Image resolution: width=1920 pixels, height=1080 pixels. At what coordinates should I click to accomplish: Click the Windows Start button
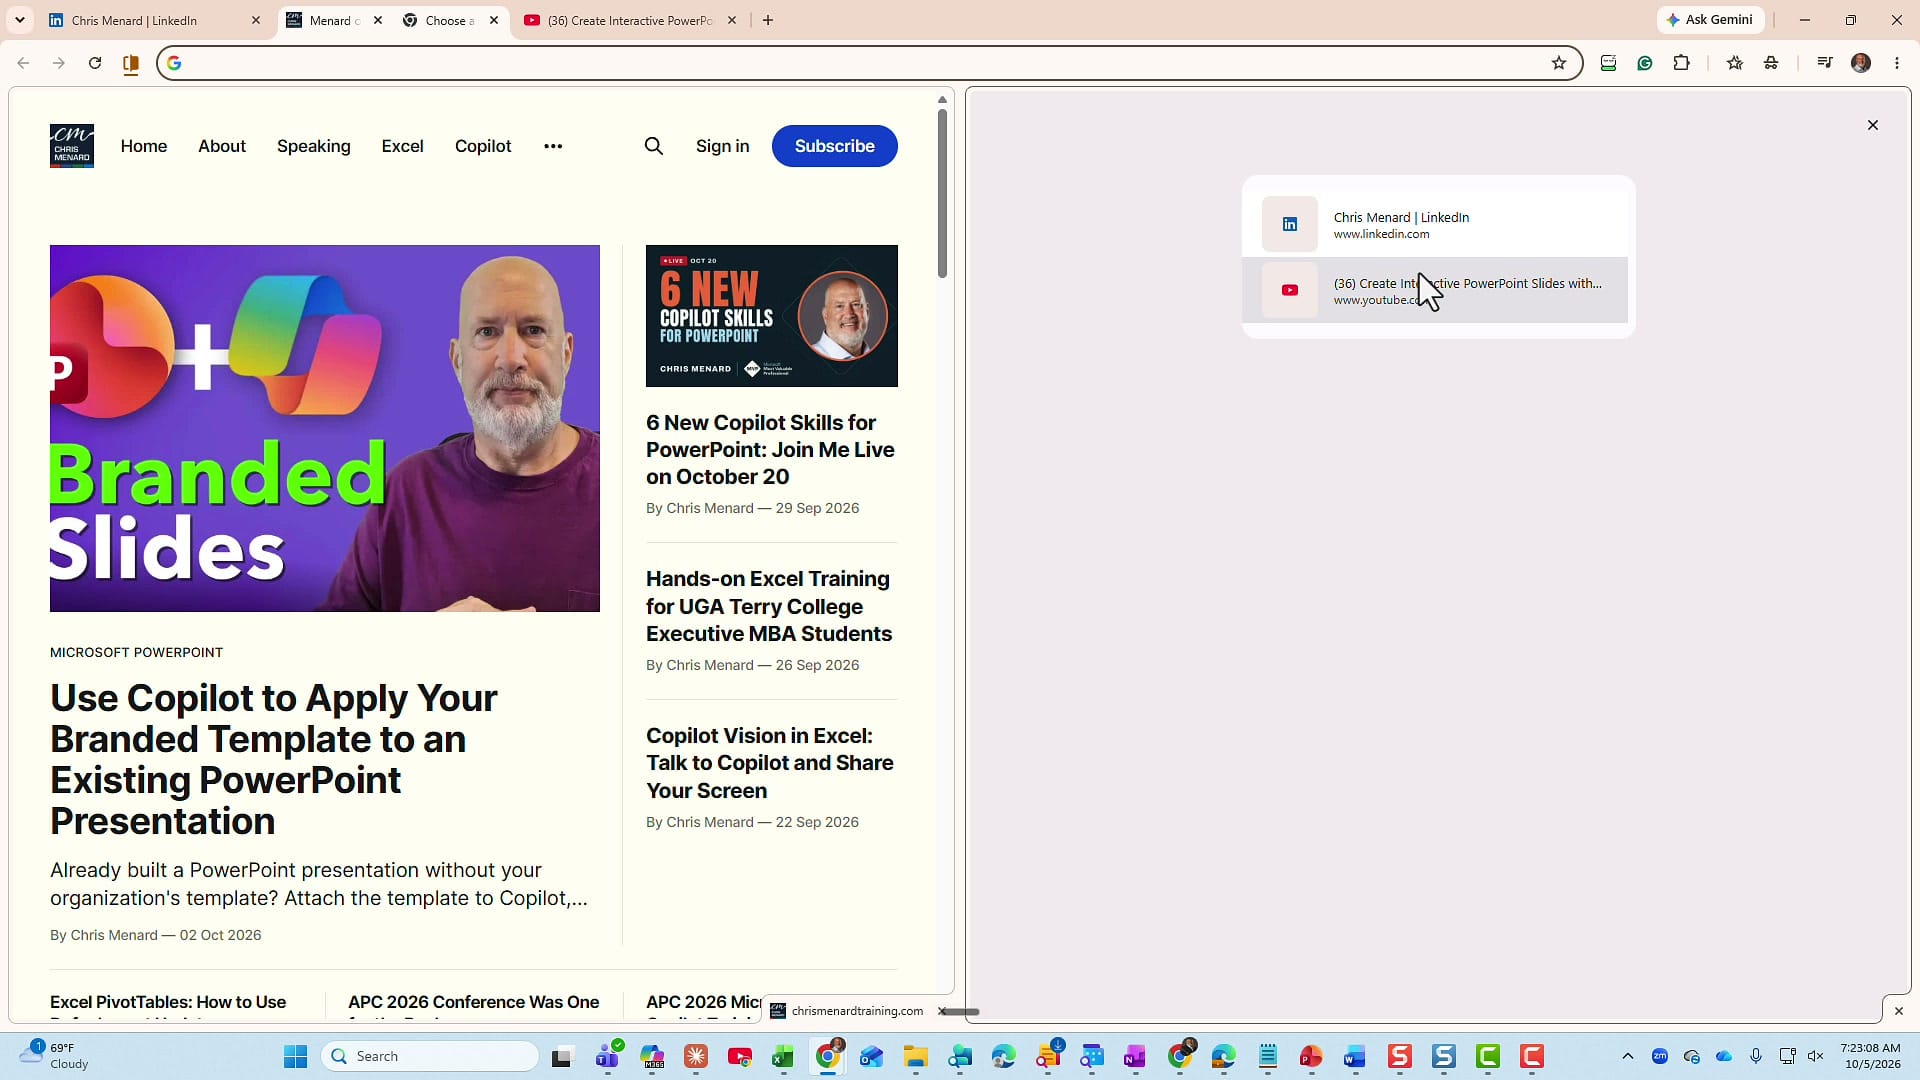pos(296,1056)
